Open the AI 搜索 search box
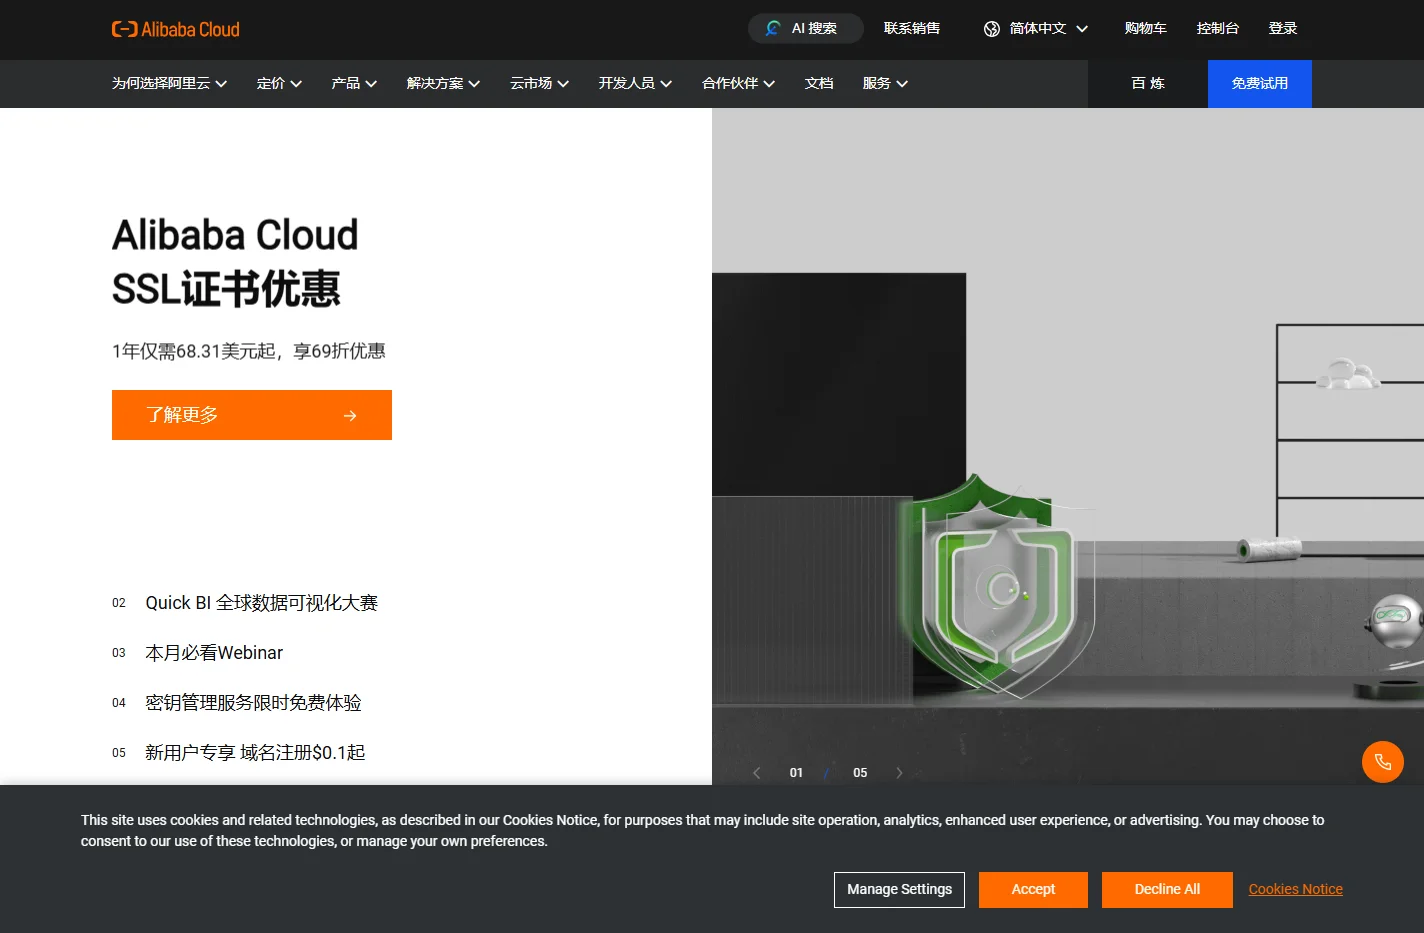 pos(806,28)
